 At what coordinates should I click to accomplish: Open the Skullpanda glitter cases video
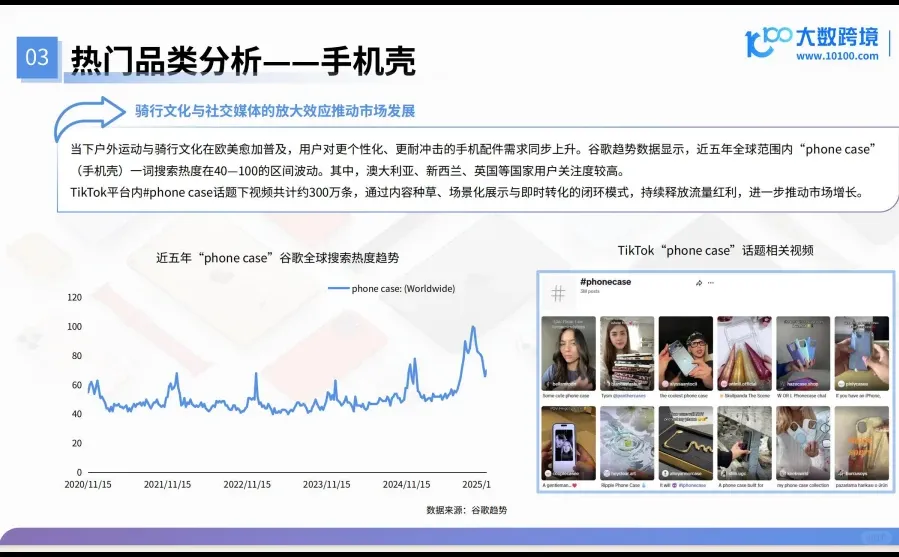tap(744, 353)
